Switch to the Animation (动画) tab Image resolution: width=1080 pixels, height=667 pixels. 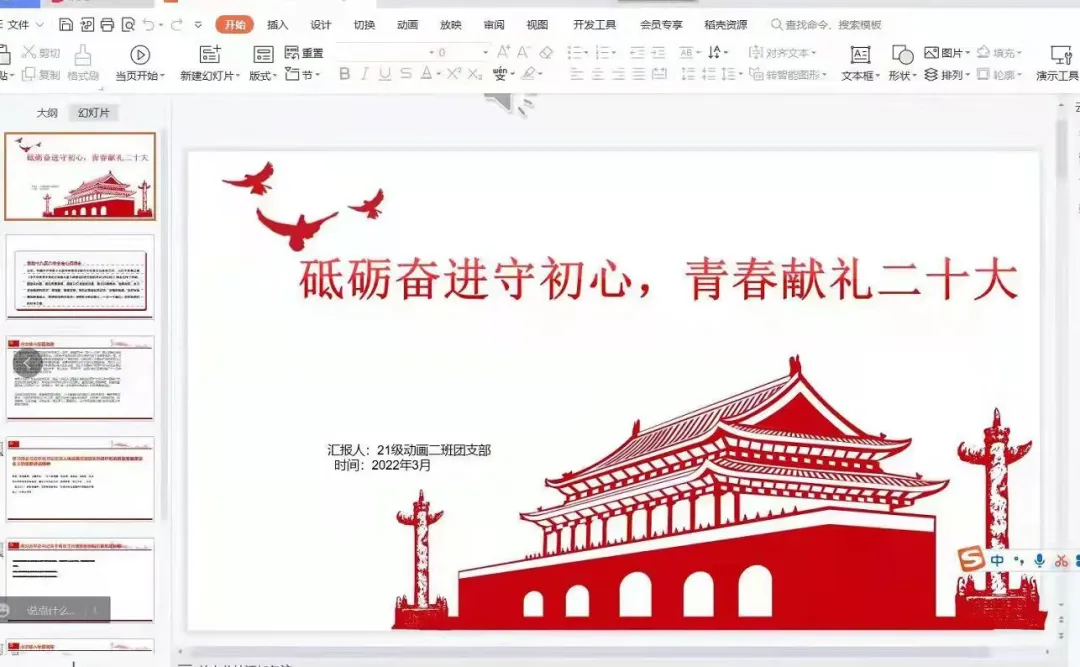[x=407, y=24]
